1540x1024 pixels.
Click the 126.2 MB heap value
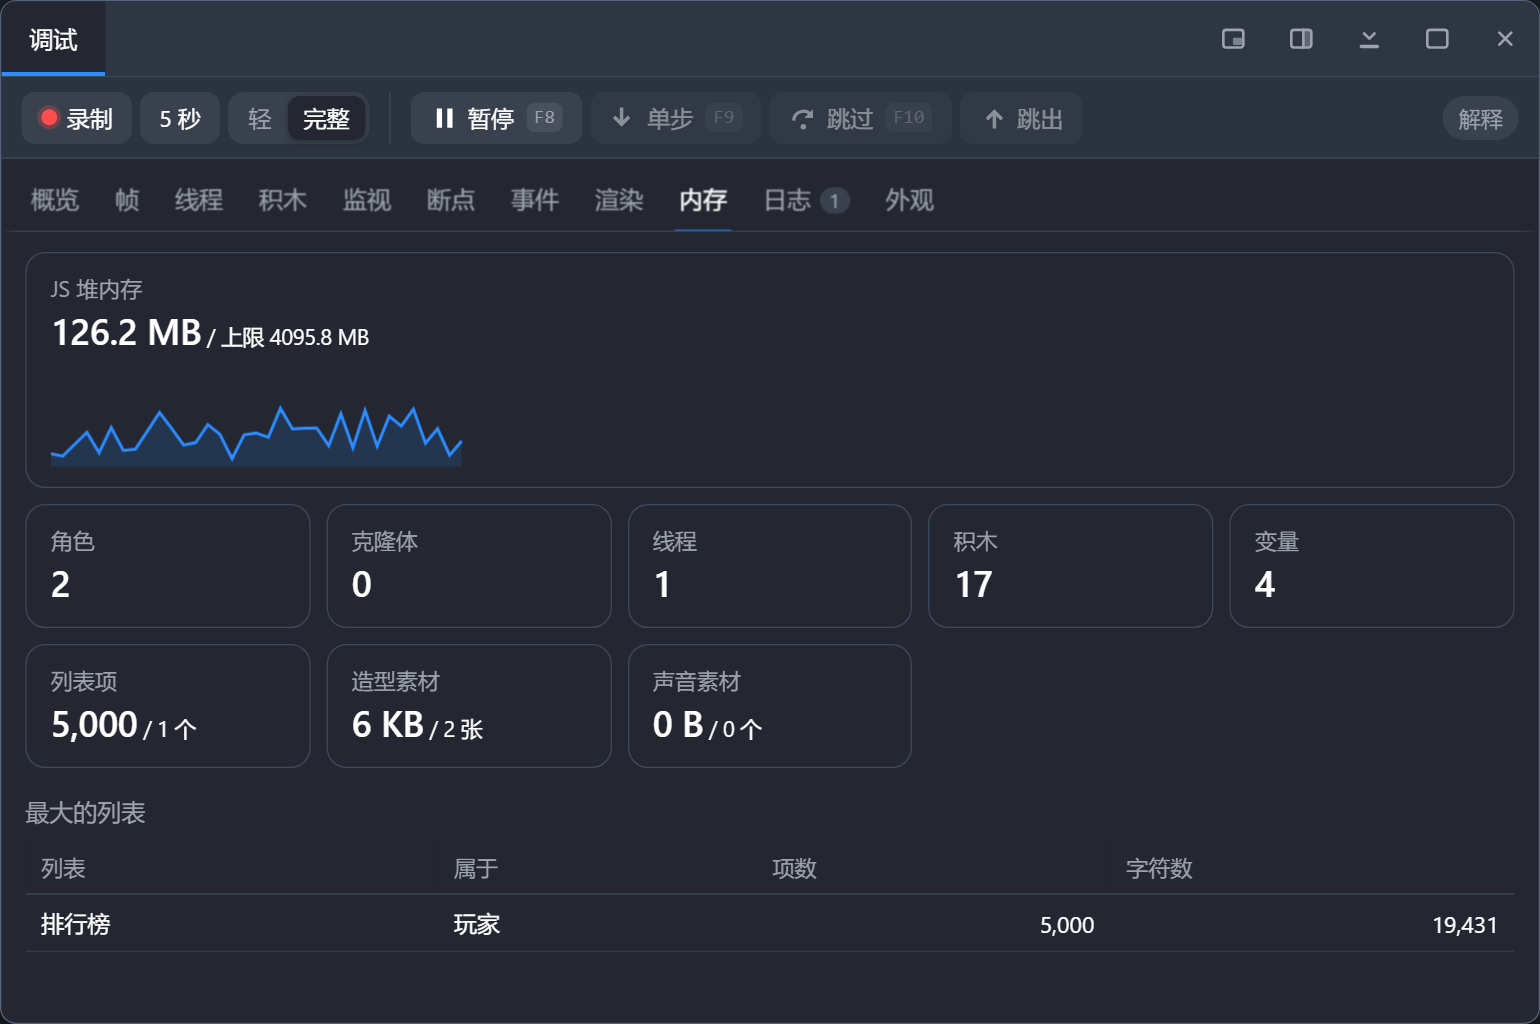click(127, 333)
